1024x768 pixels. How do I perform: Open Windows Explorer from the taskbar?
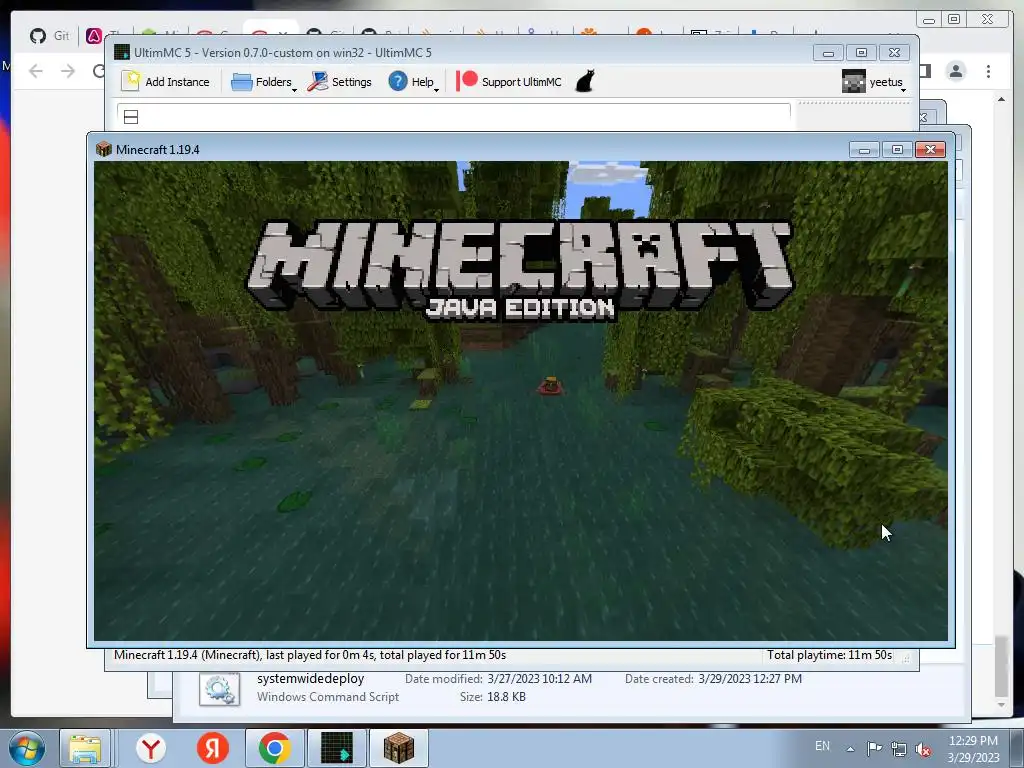[x=85, y=748]
